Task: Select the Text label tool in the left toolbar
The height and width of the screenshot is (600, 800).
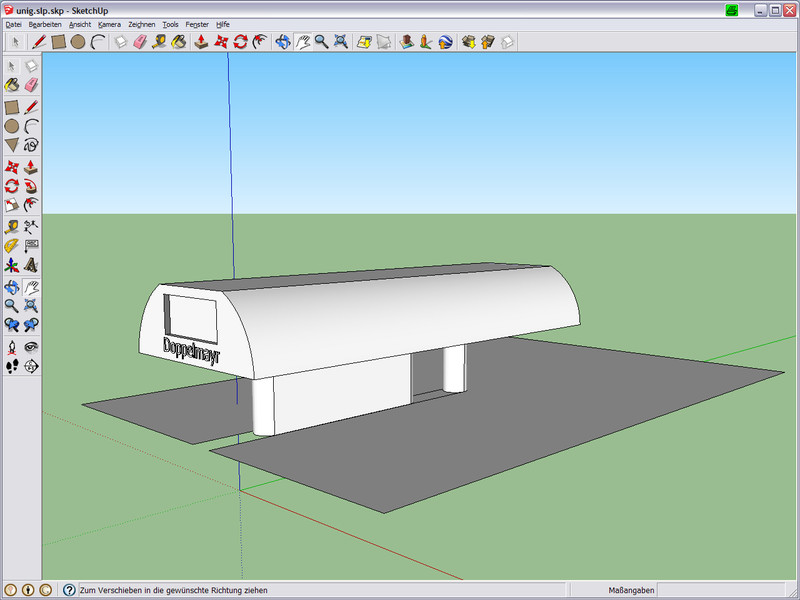Action: point(31,246)
